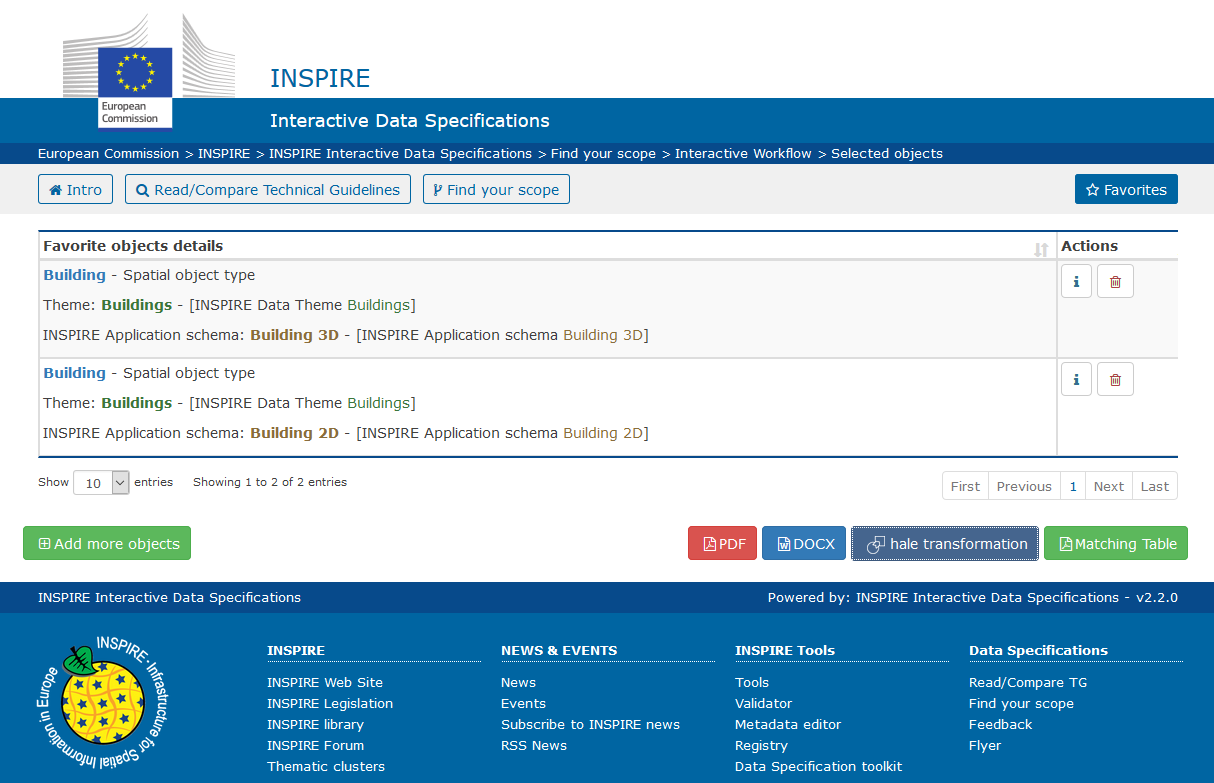Export selection as DOCX
The width and height of the screenshot is (1214, 783).
coord(804,543)
